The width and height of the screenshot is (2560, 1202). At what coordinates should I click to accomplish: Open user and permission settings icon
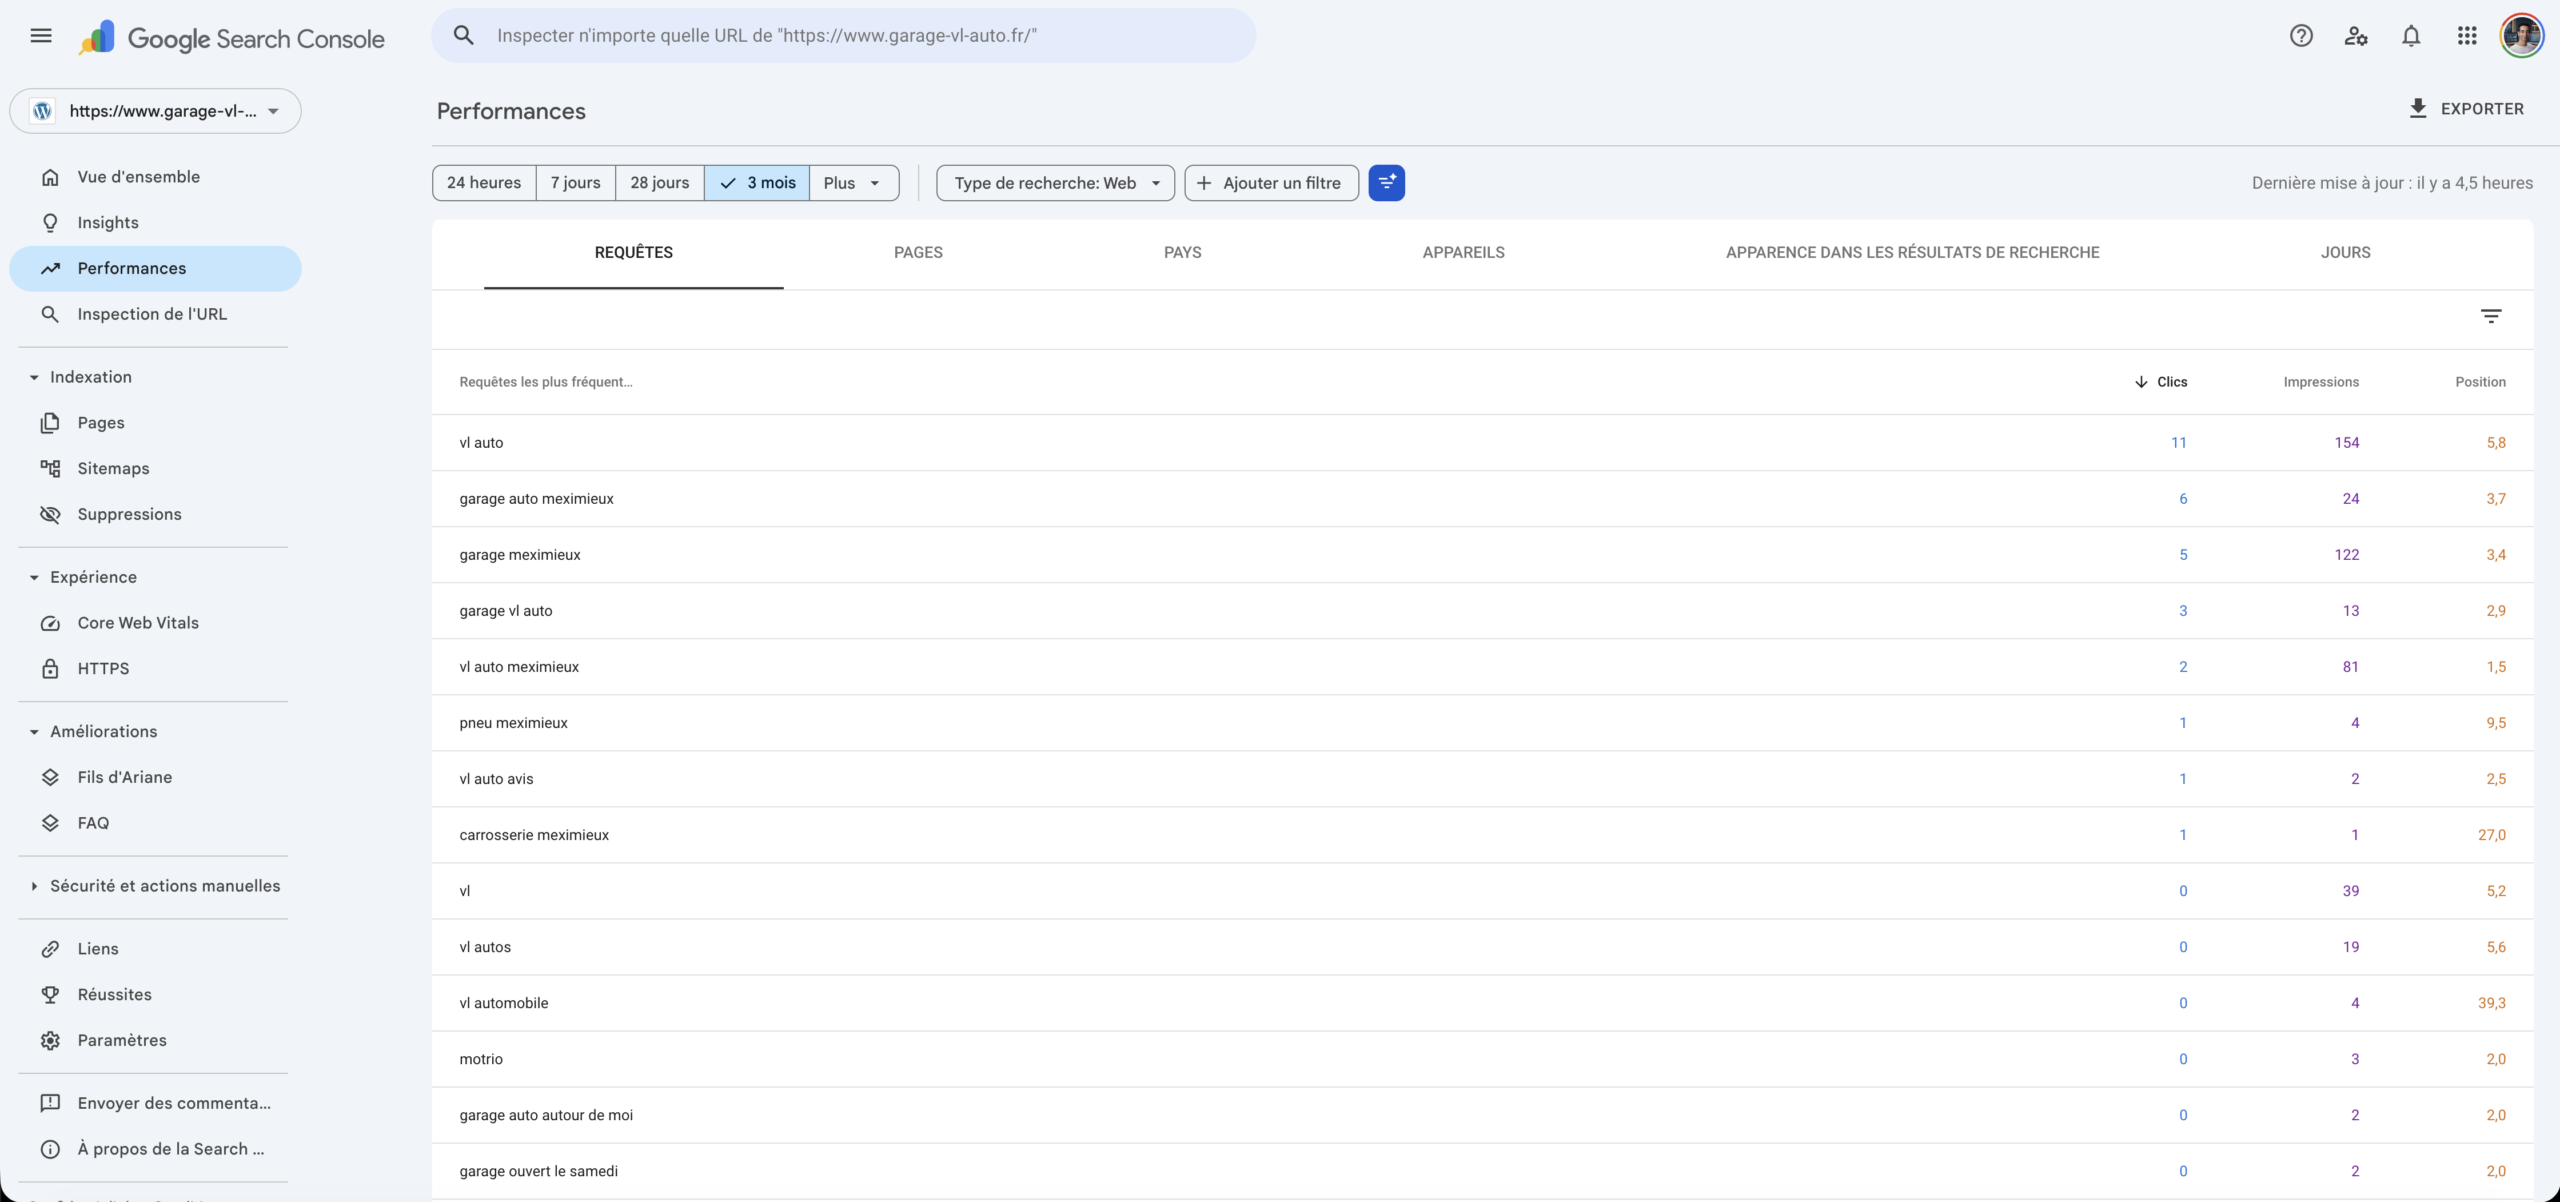click(x=2356, y=36)
